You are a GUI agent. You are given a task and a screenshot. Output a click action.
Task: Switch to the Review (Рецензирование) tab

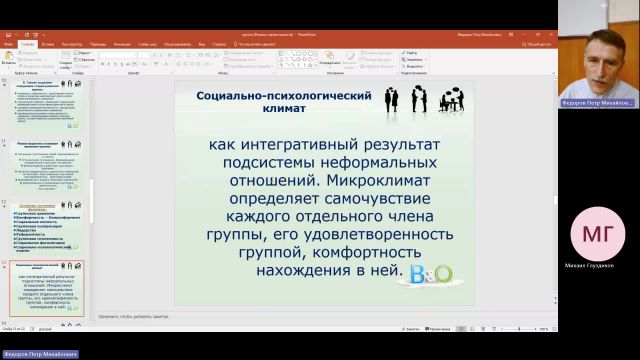(178, 44)
